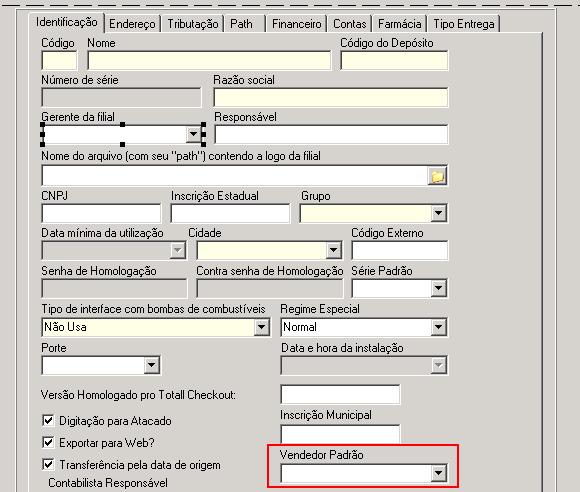This screenshot has width=580, height=492.
Task: Toggle Transferência pela data de origem checkbox
Action: [48, 464]
